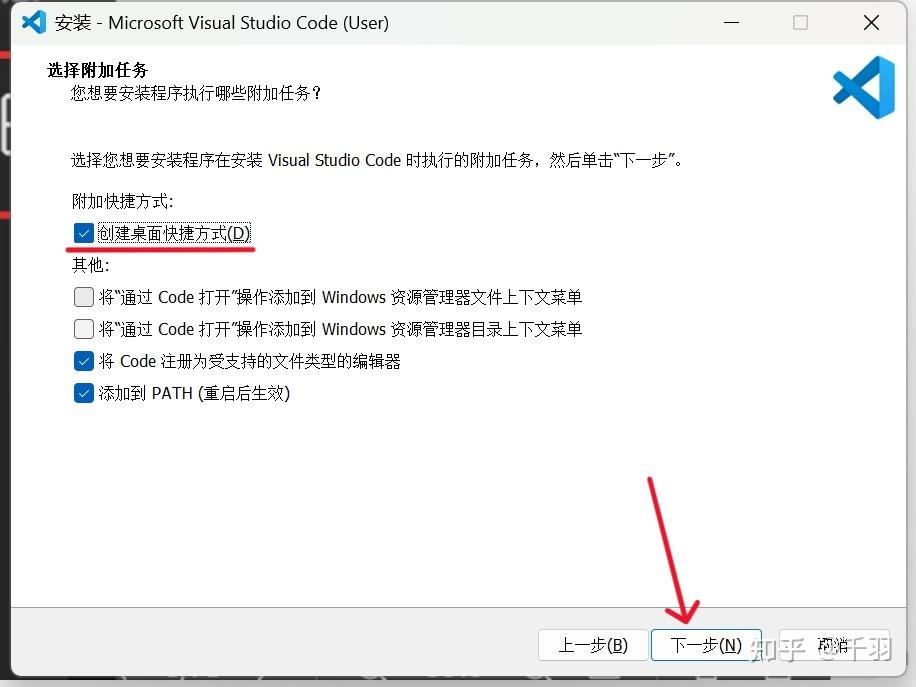Check 将"通过 Code 打开"添加到目录上下文菜单
The image size is (916, 687).
tap(84, 329)
